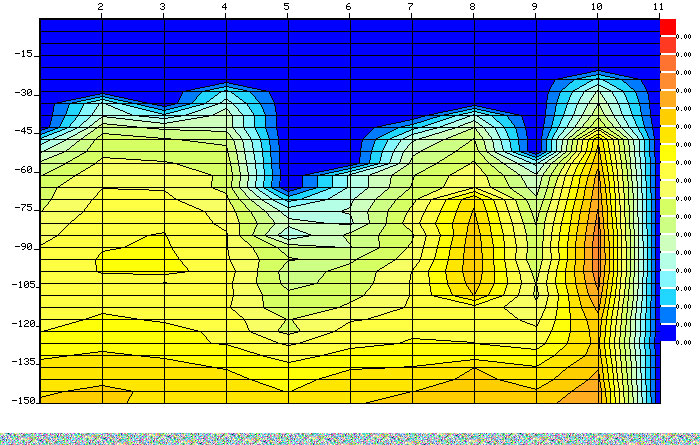Click the dark blue swatch at legend bottom
This screenshot has height=445, width=700.
coord(668,332)
